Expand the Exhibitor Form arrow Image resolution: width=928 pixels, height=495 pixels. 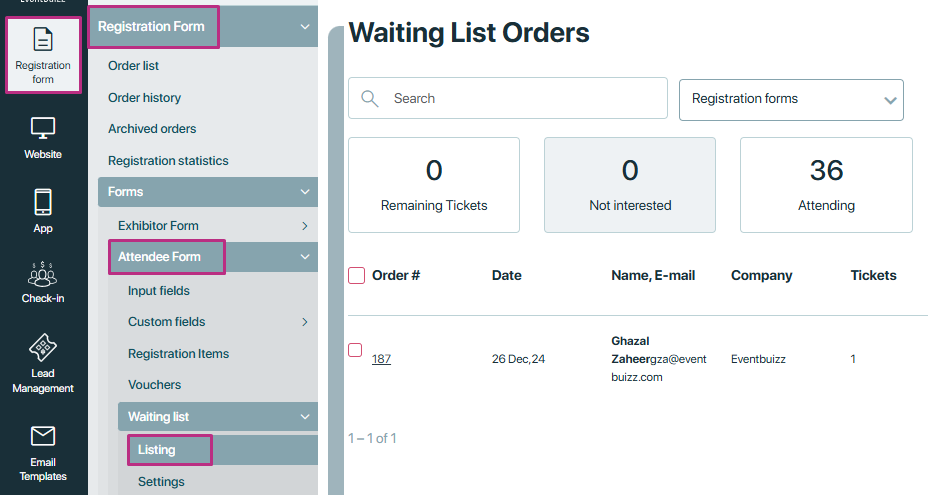[305, 226]
